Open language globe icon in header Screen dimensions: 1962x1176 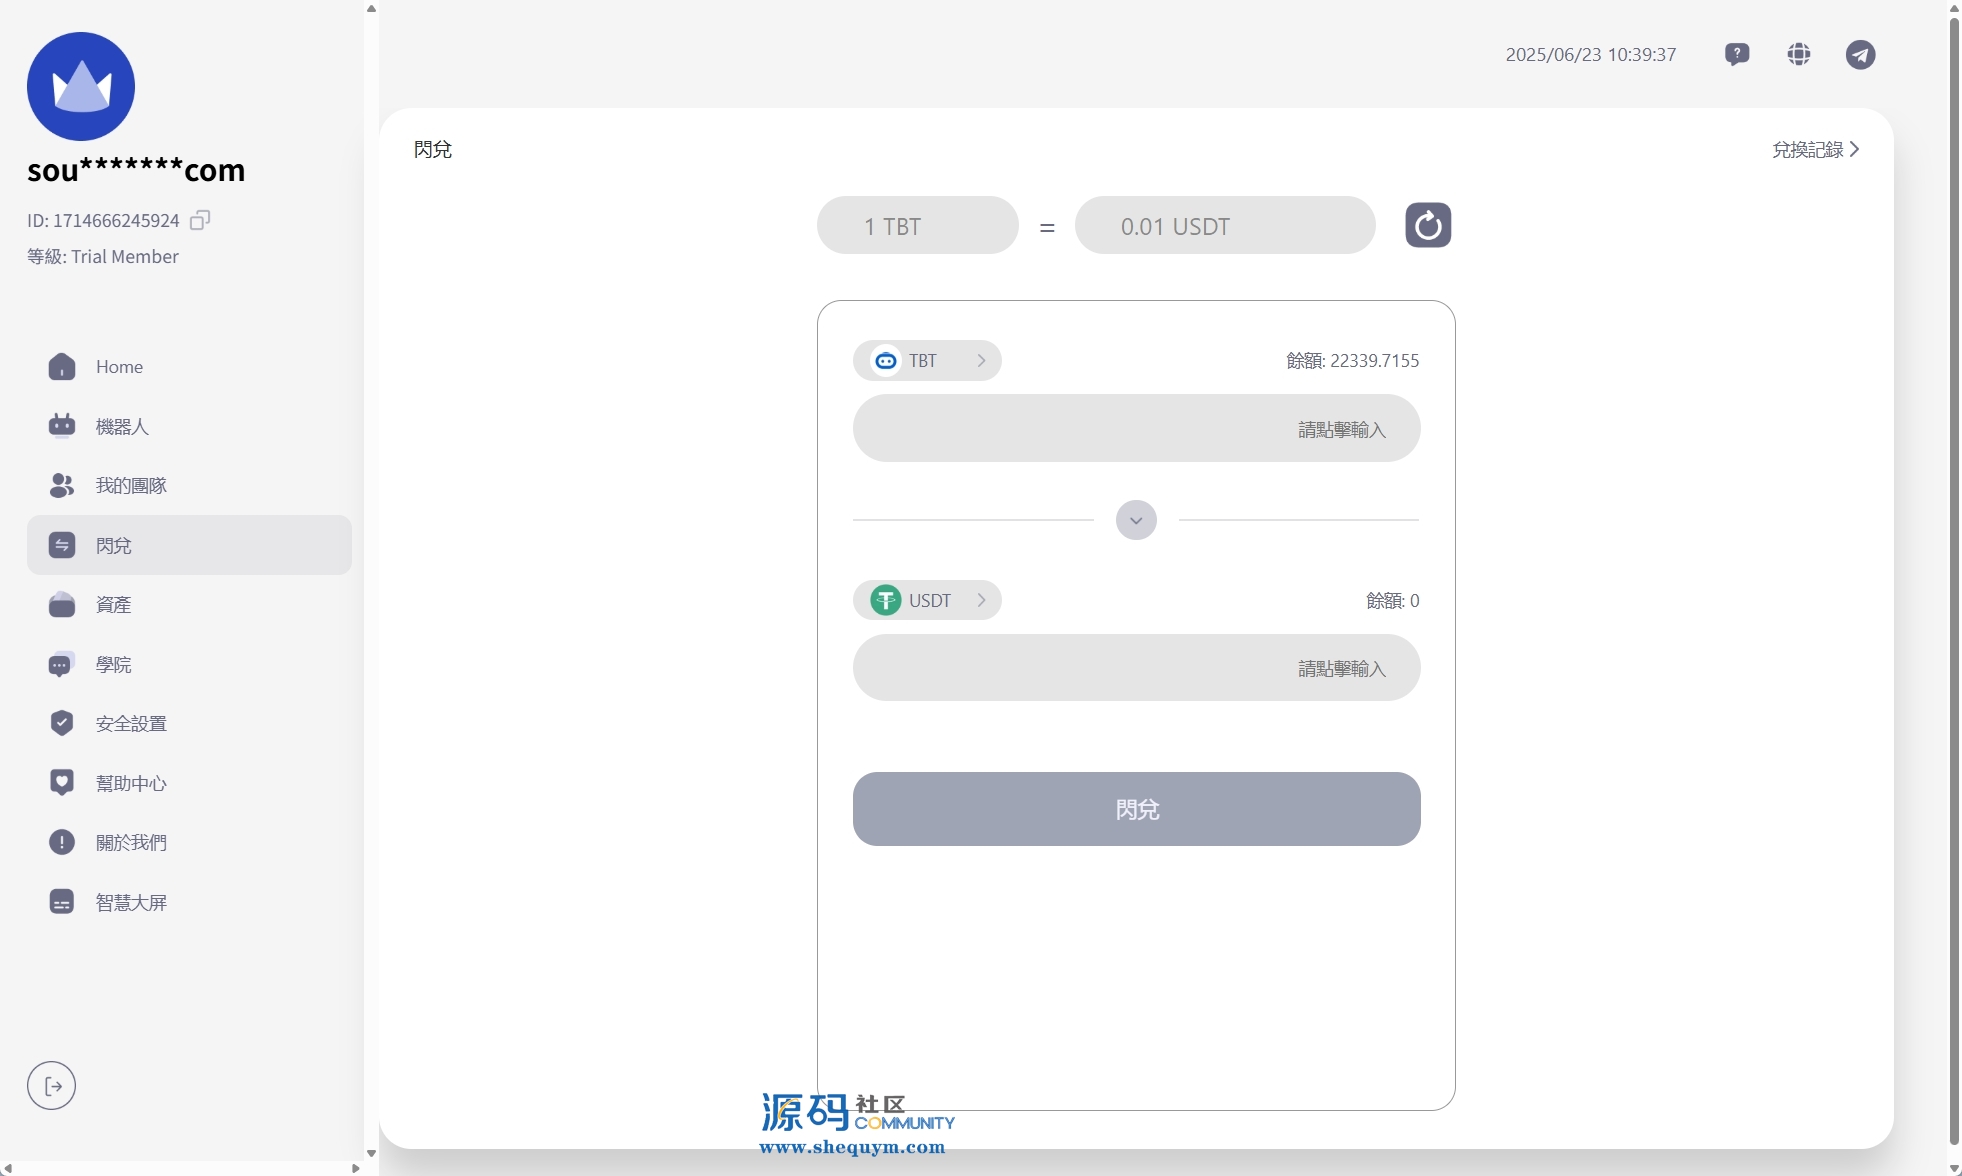click(1799, 54)
